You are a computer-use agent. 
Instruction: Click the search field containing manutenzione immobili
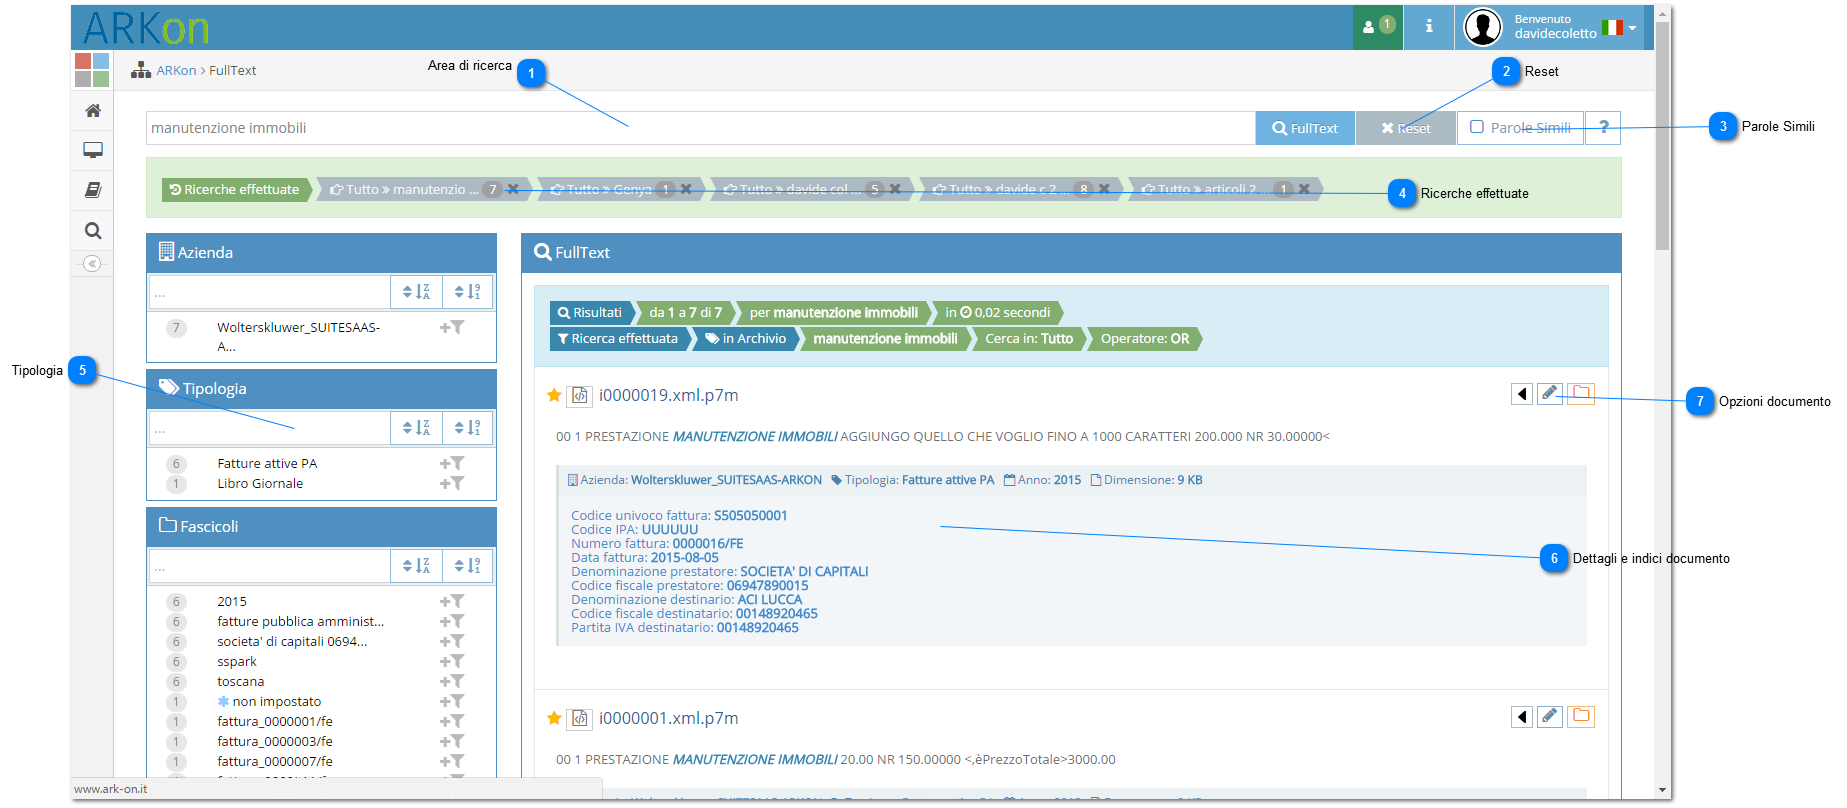coord(700,128)
